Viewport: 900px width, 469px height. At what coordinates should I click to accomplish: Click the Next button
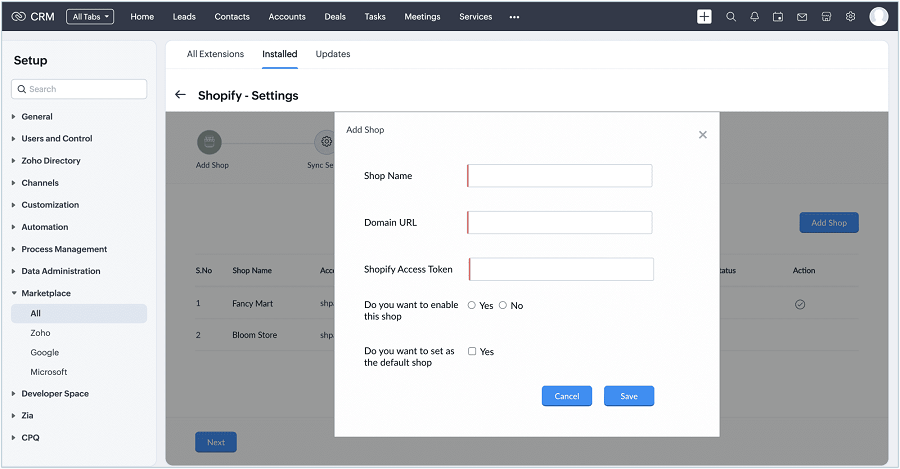coord(216,442)
